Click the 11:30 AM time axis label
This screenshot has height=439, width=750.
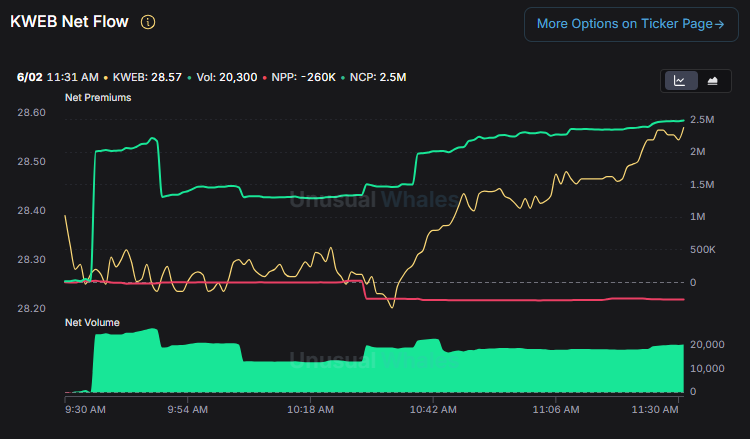pos(655,410)
